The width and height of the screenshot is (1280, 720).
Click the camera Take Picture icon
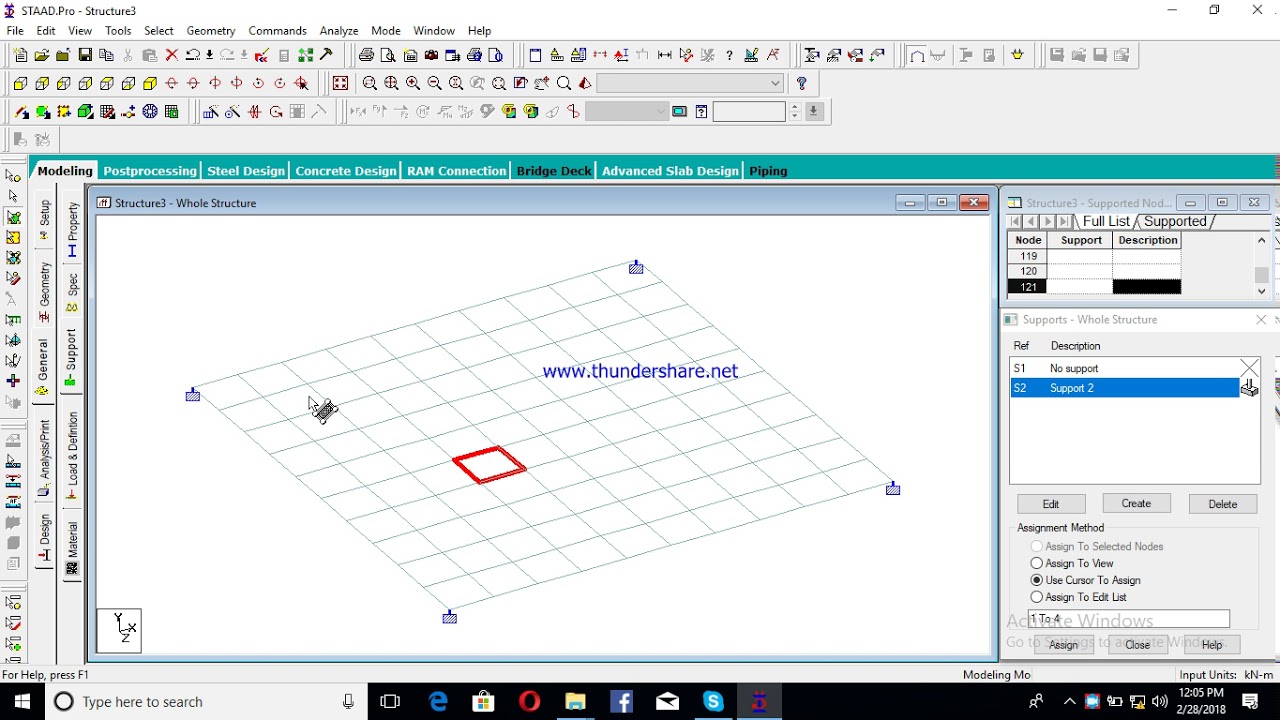click(x=431, y=56)
